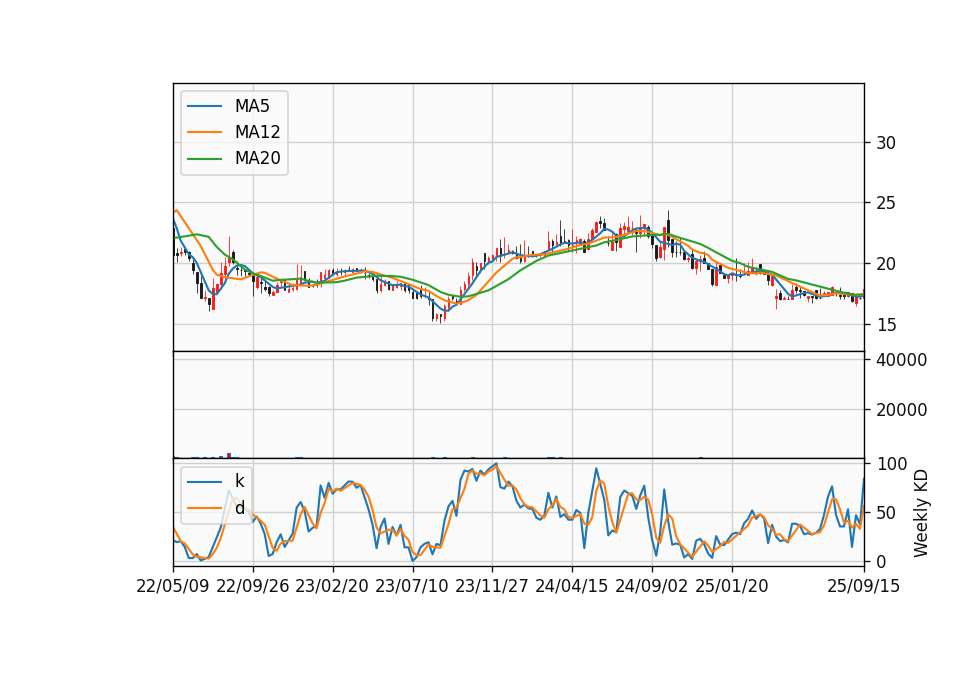Click the 23/07/10 date label

tap(412, 586)
